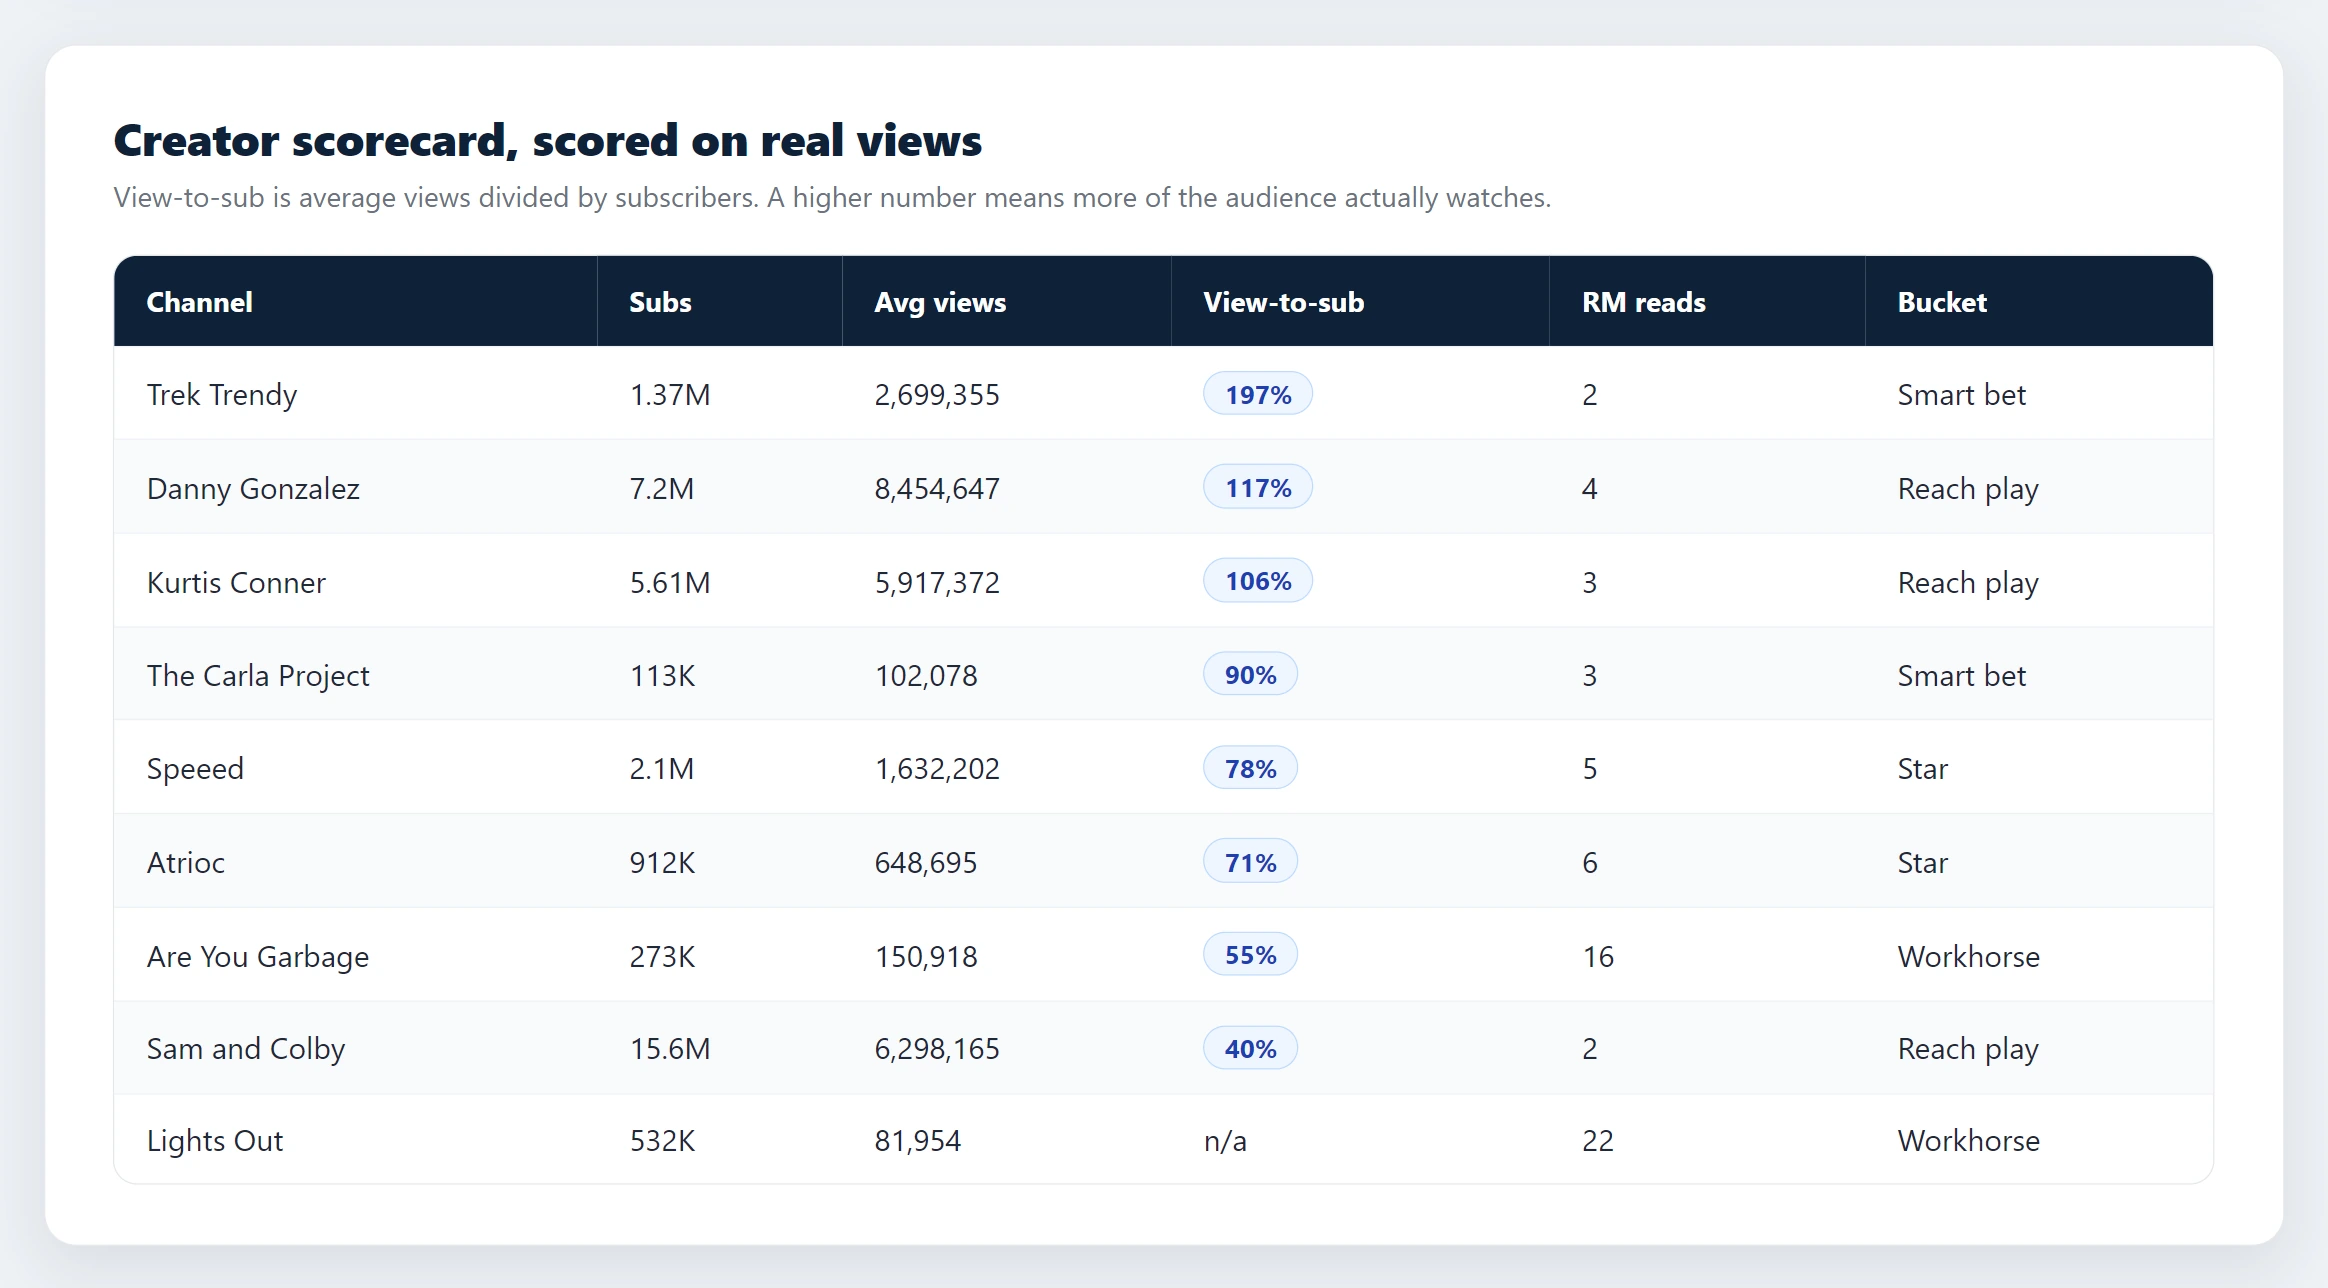Click Sam and Colby's Reach play bucket
This screenshot has width=2328, height=1288.
point(1968,1049)
